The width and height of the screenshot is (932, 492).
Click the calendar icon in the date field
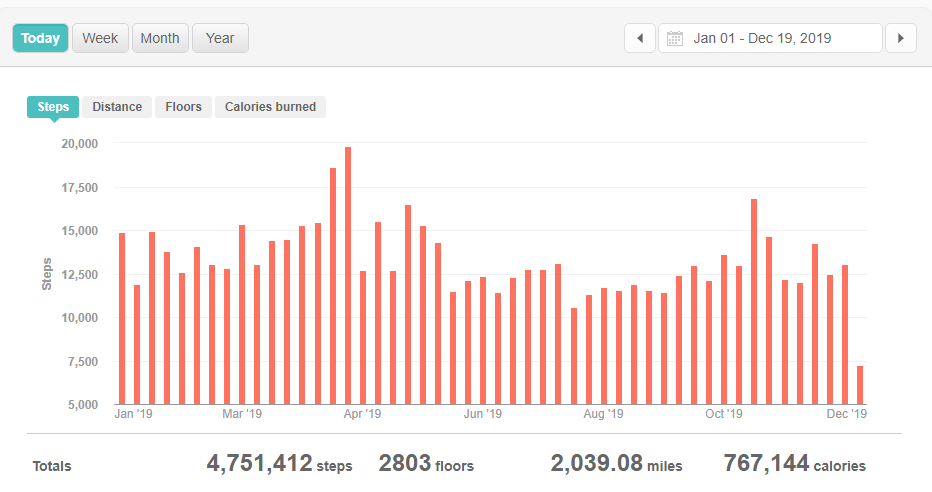point(675,39)
